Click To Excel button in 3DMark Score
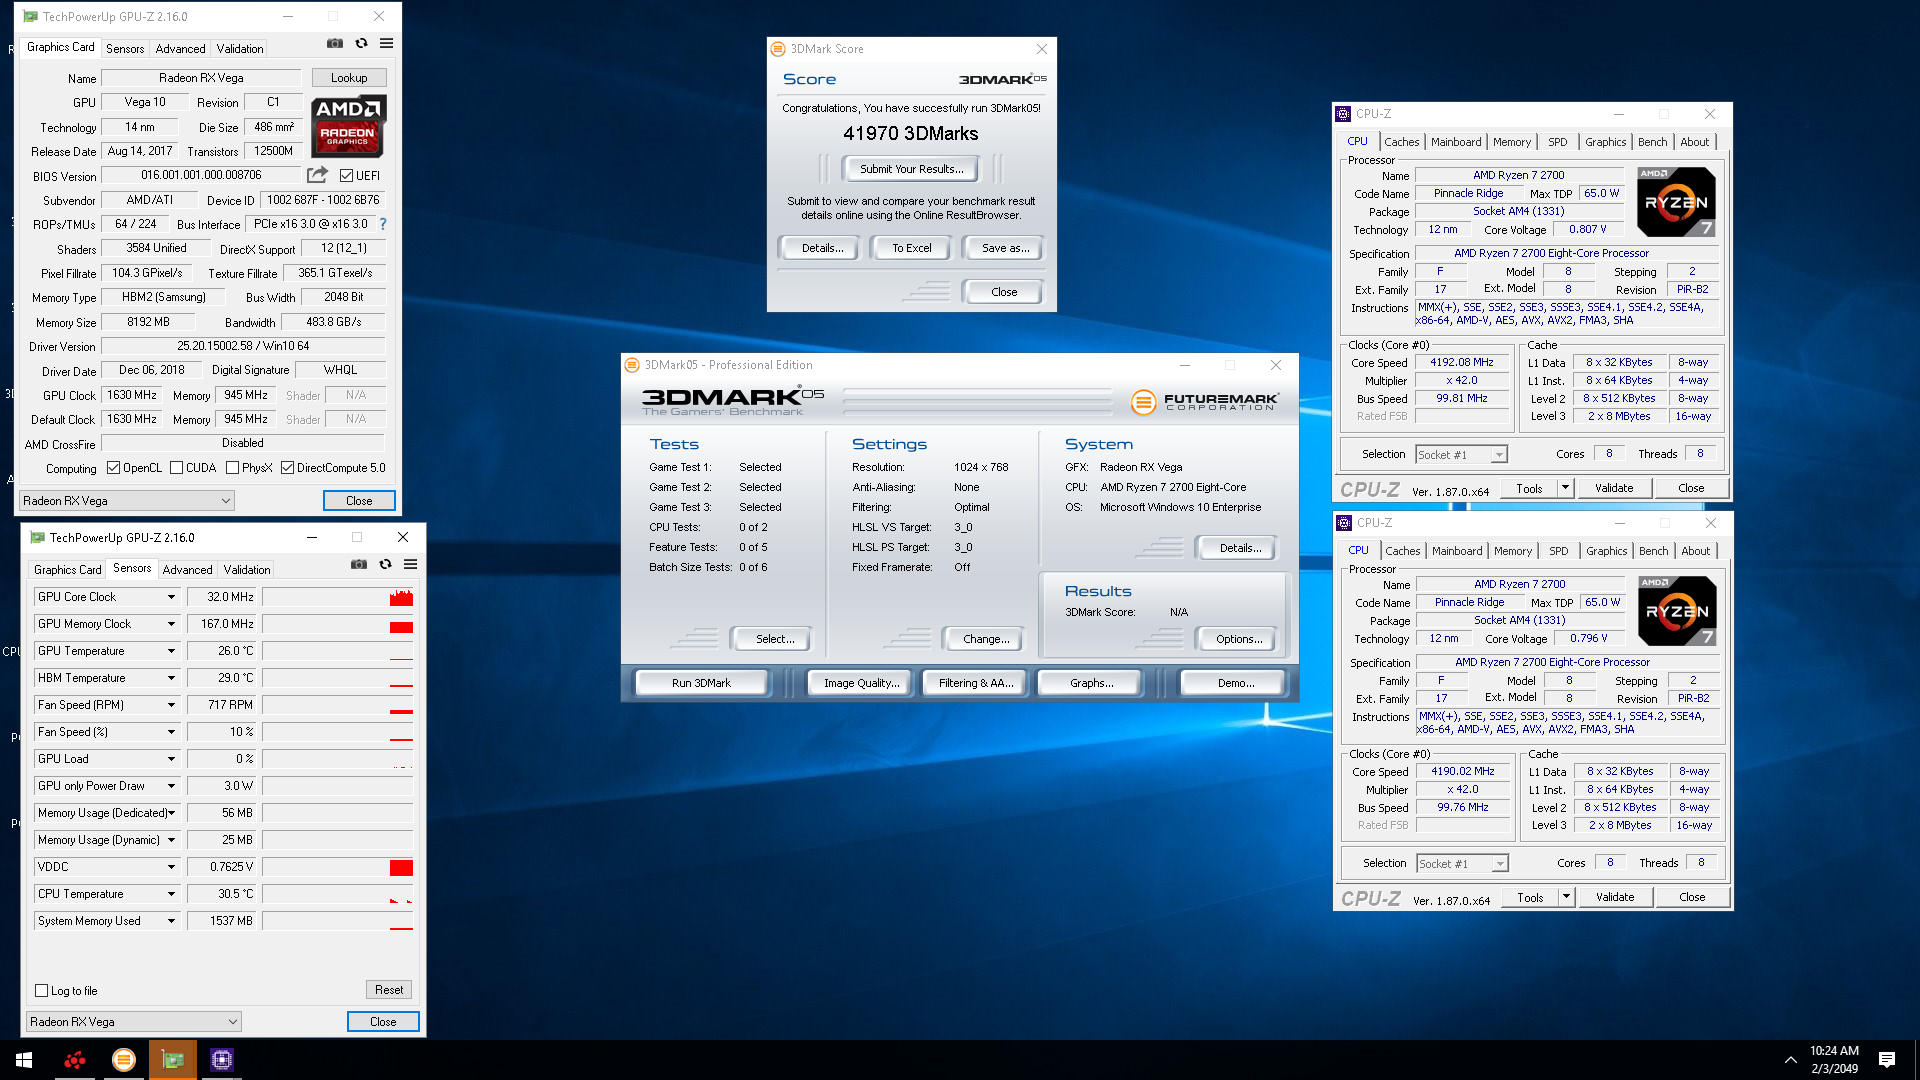 [x=912, y=248]
